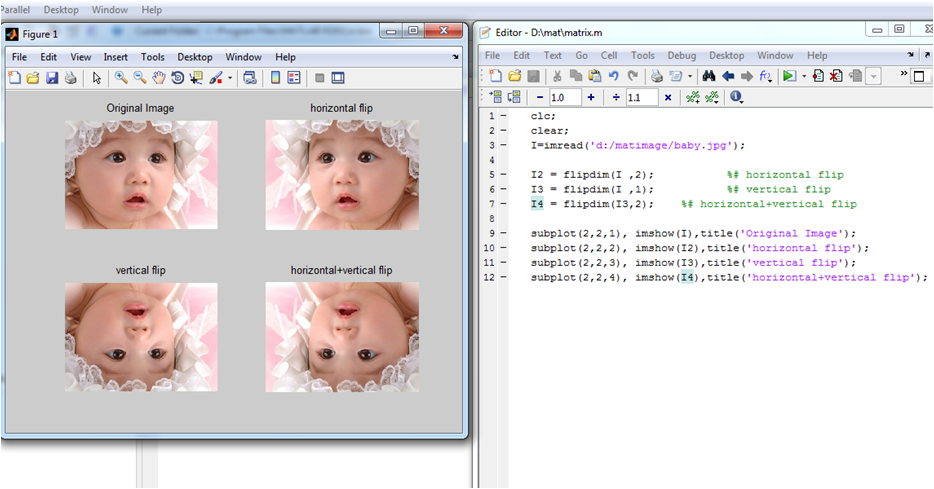Image resolution: width=934 pixels, height=489 pixels.
Task: Select the vertical flip subplot image
Action: click(141, 337)
